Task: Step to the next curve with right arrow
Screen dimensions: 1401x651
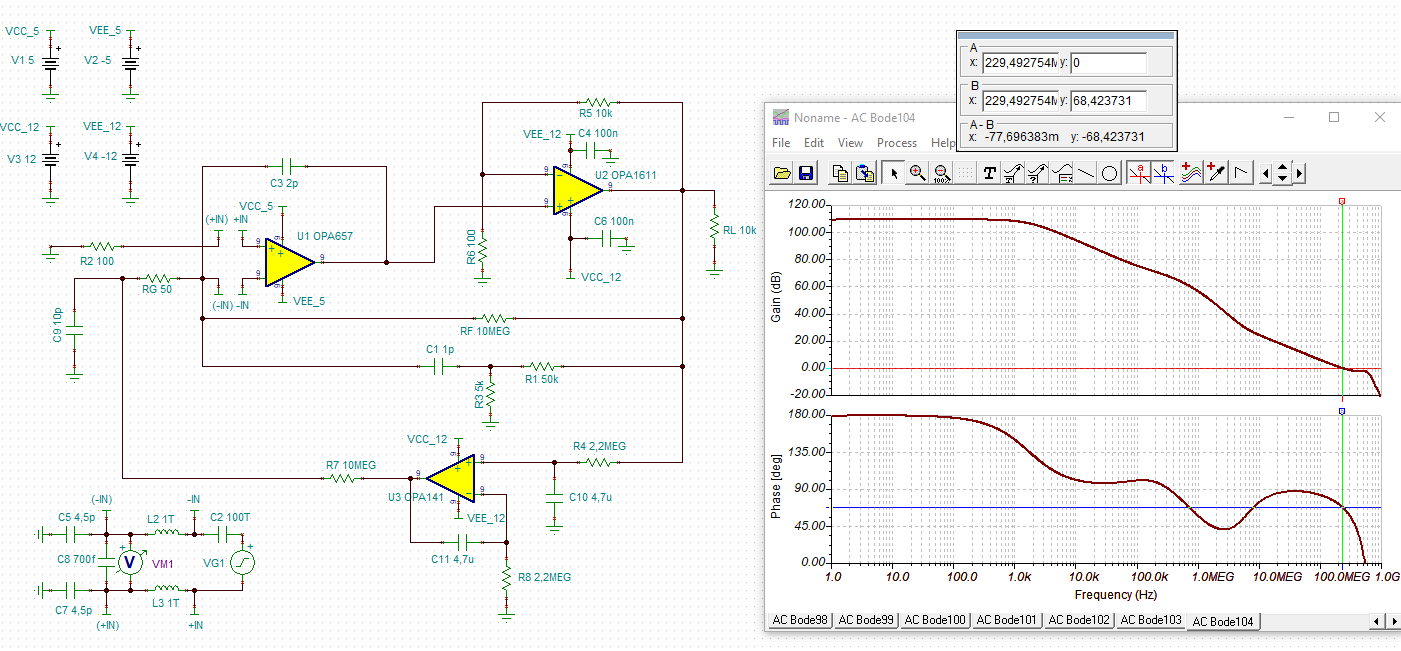Action: (1297, 172)
